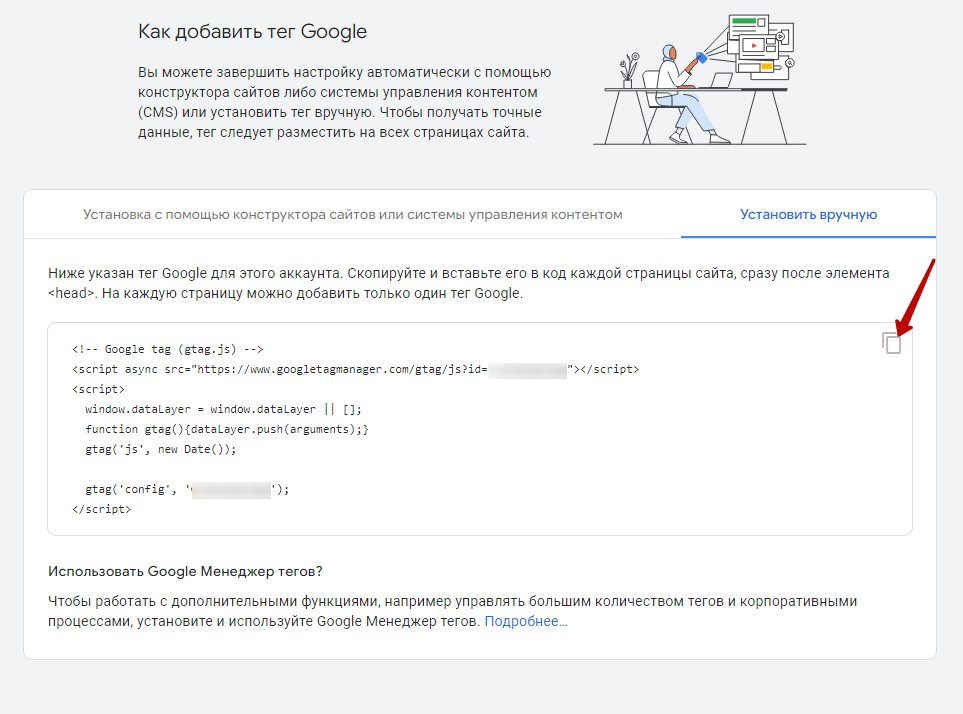This screenshot has height=714, width=963.
Task: Click the "window.dataLayer = window.dataLayer || [];" line
Action: [224, 409]
